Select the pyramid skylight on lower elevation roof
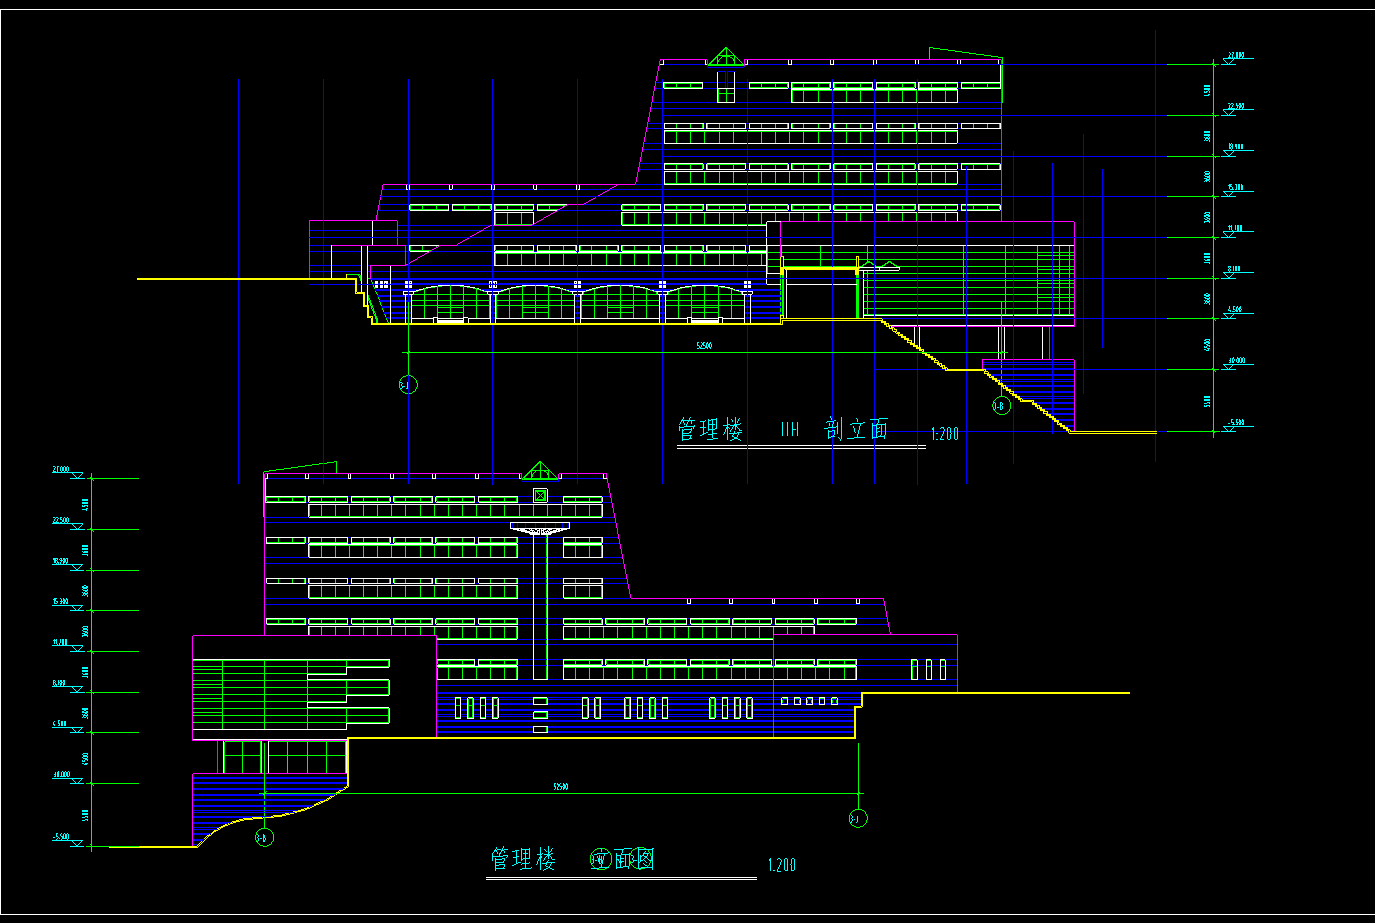The height and width of the screenshot is (923, 1375). click(540, 471)
